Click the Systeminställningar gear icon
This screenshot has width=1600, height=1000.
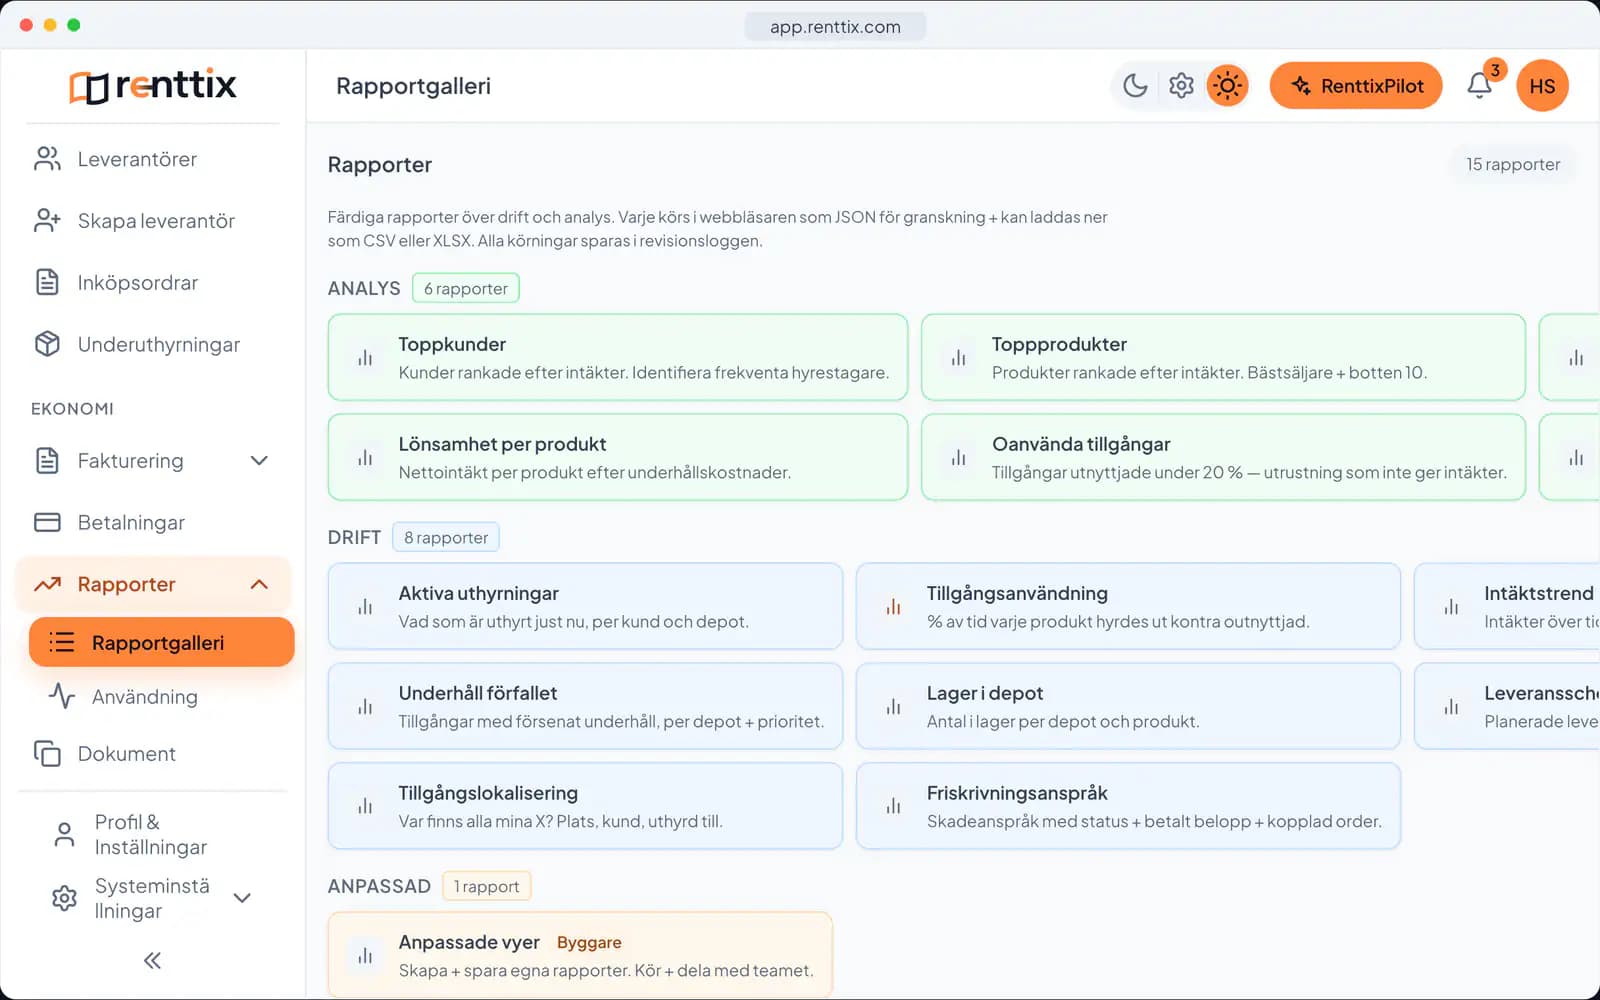64,898
